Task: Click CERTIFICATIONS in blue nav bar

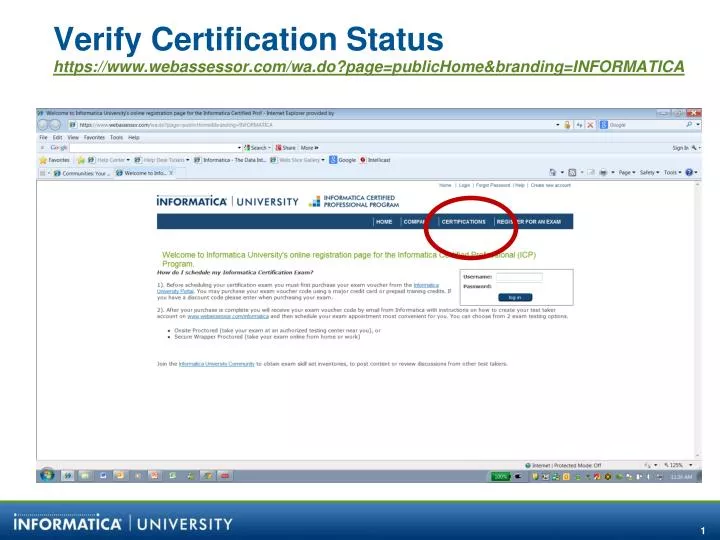Action: pyautogui.click(x=463, y=222)
